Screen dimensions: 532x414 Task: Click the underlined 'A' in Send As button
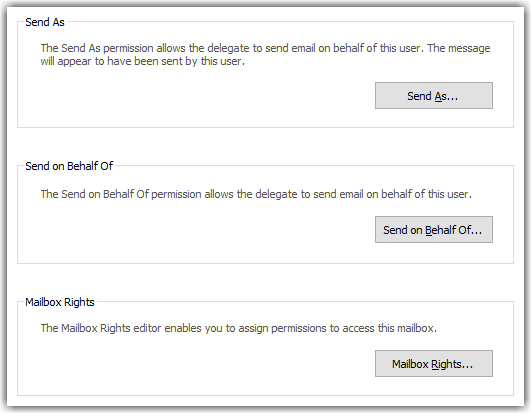click(438, 96)
